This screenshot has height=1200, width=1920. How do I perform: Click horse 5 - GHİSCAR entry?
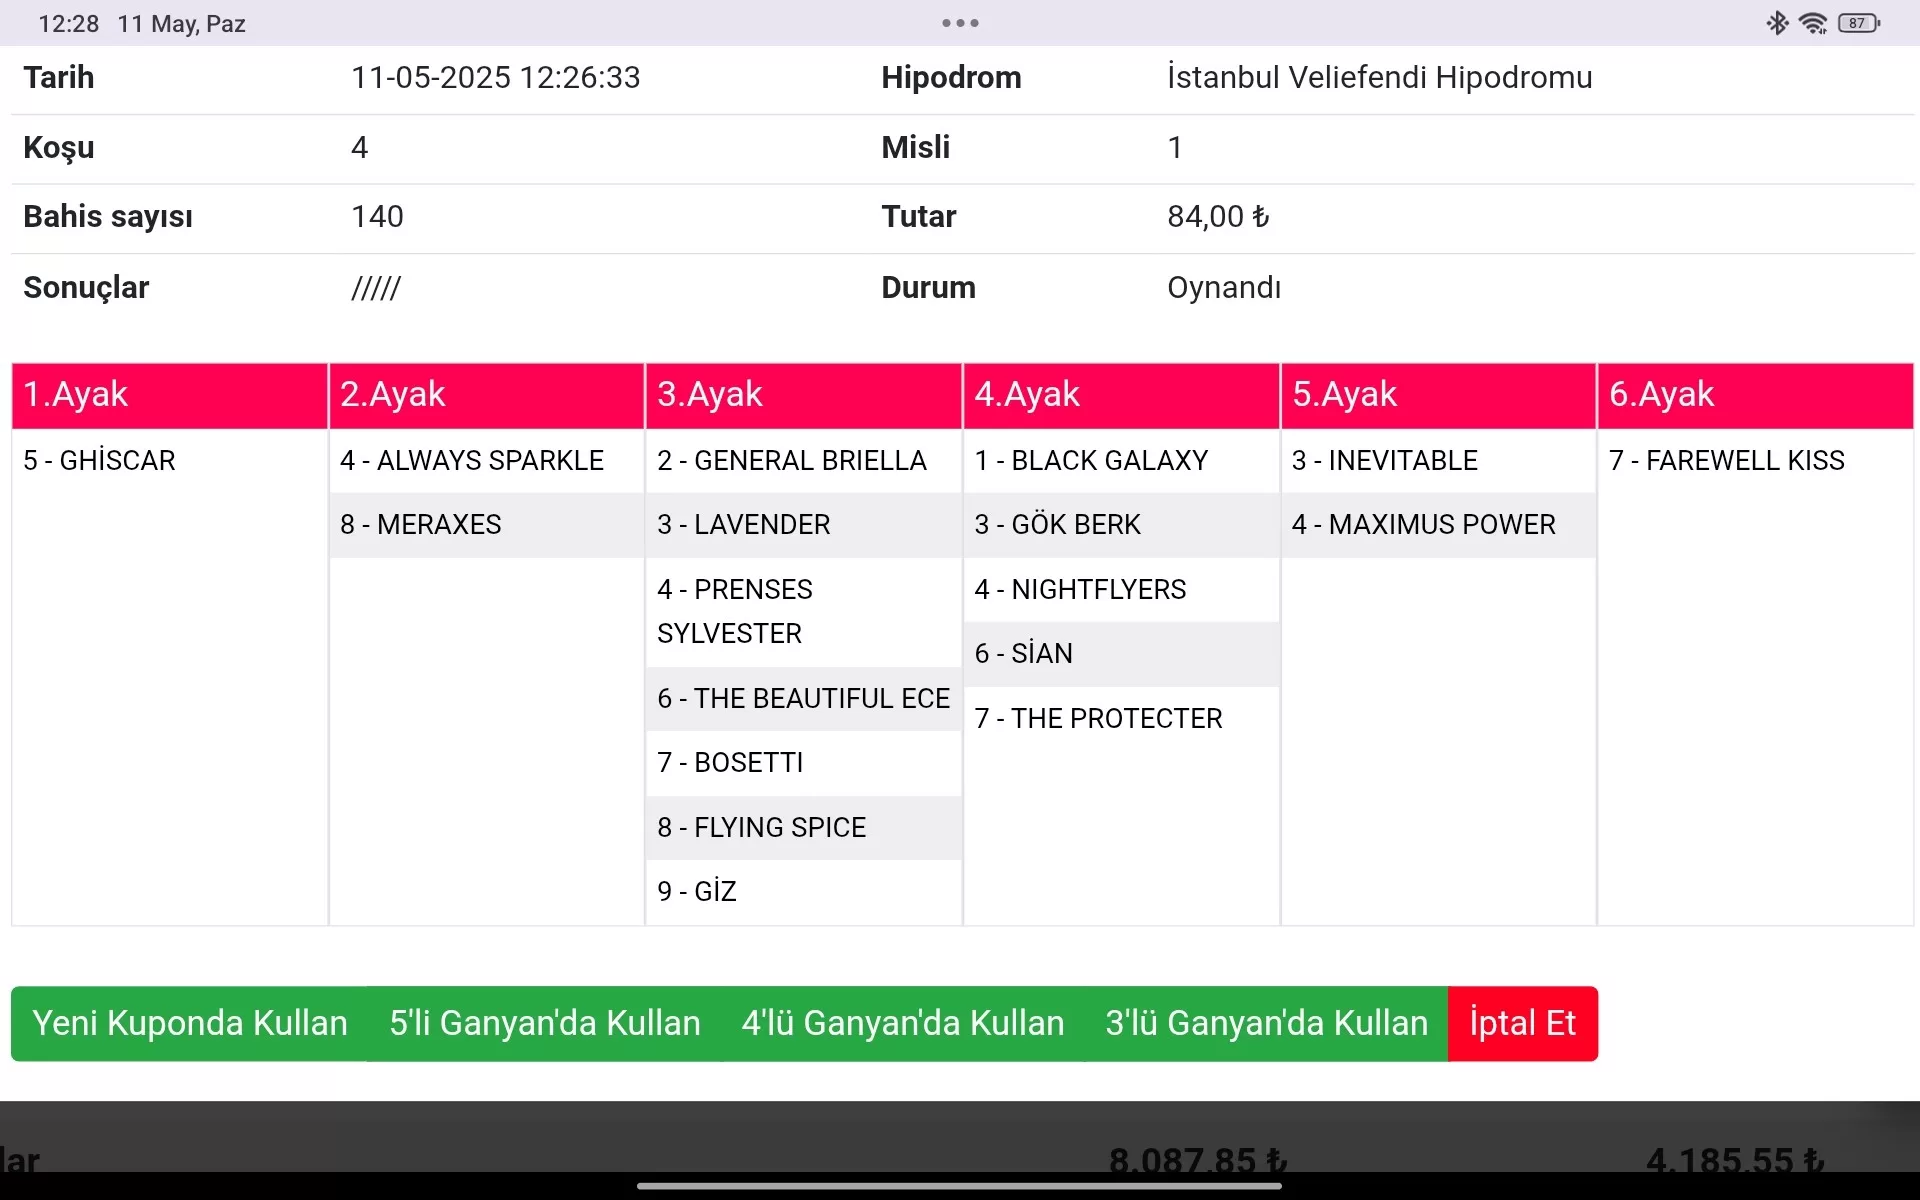pyautogui.click(x=100, y=461)
